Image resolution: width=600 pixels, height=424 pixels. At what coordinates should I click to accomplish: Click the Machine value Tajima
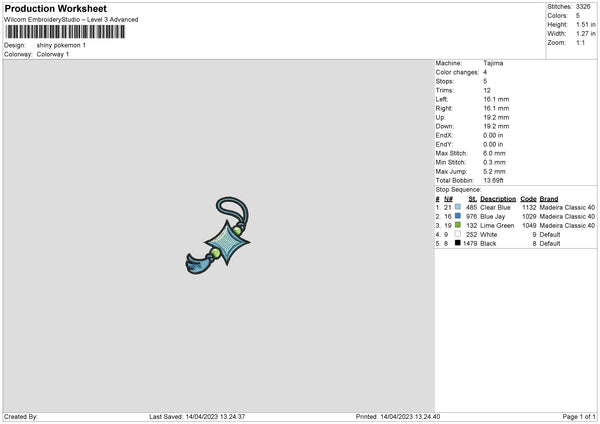coord(493,63)
